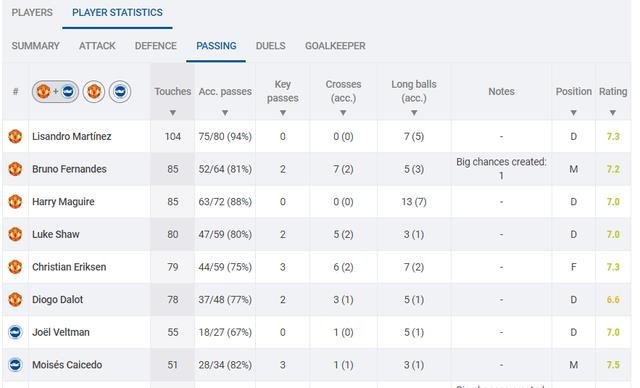Viewport: 640px width, 388px height.
Task: Click the club crest beside Christian Eriksen
Action: click(15, 267)
